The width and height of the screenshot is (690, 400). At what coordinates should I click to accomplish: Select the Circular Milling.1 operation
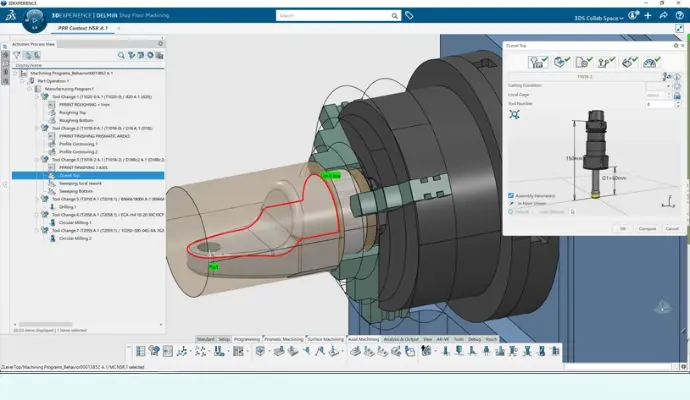(x=75, y=223)
